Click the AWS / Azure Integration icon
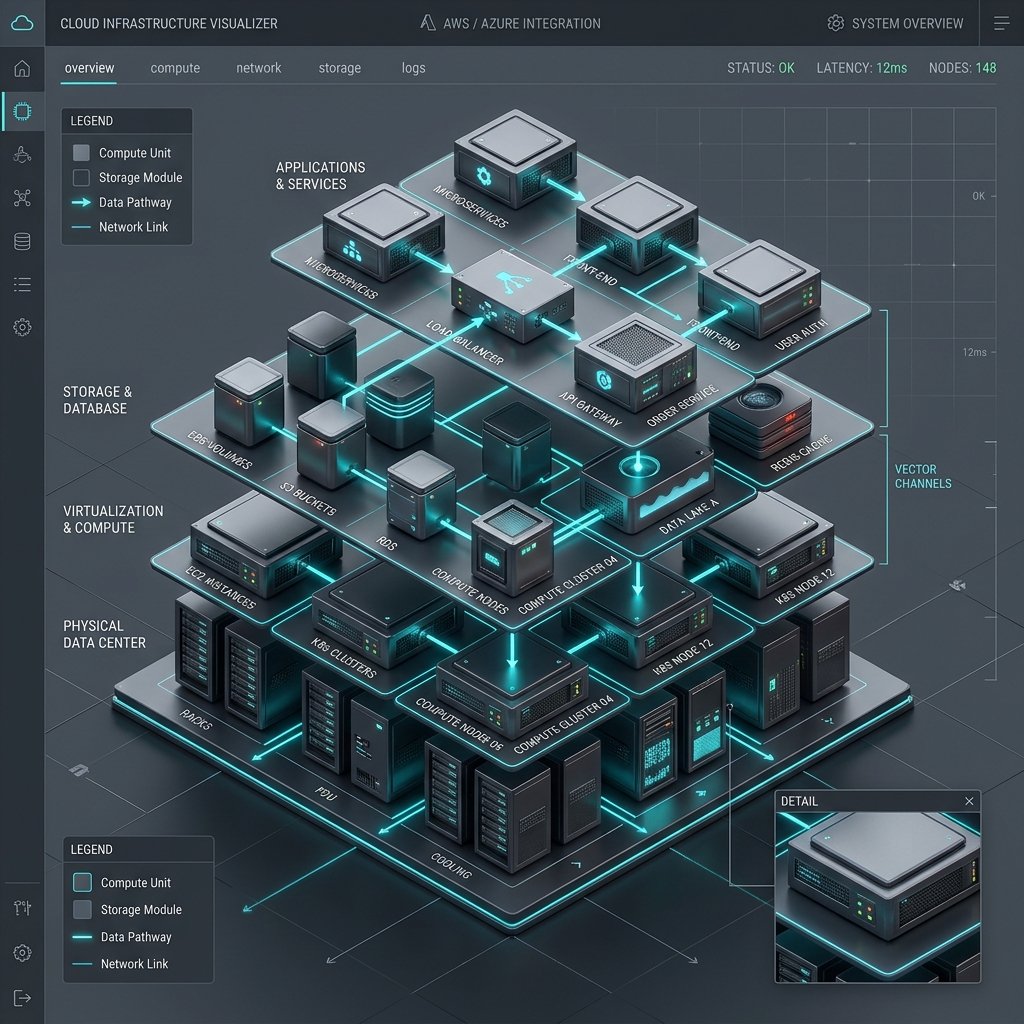This screenshot has height=1024, width=1024. pos(428,23)
